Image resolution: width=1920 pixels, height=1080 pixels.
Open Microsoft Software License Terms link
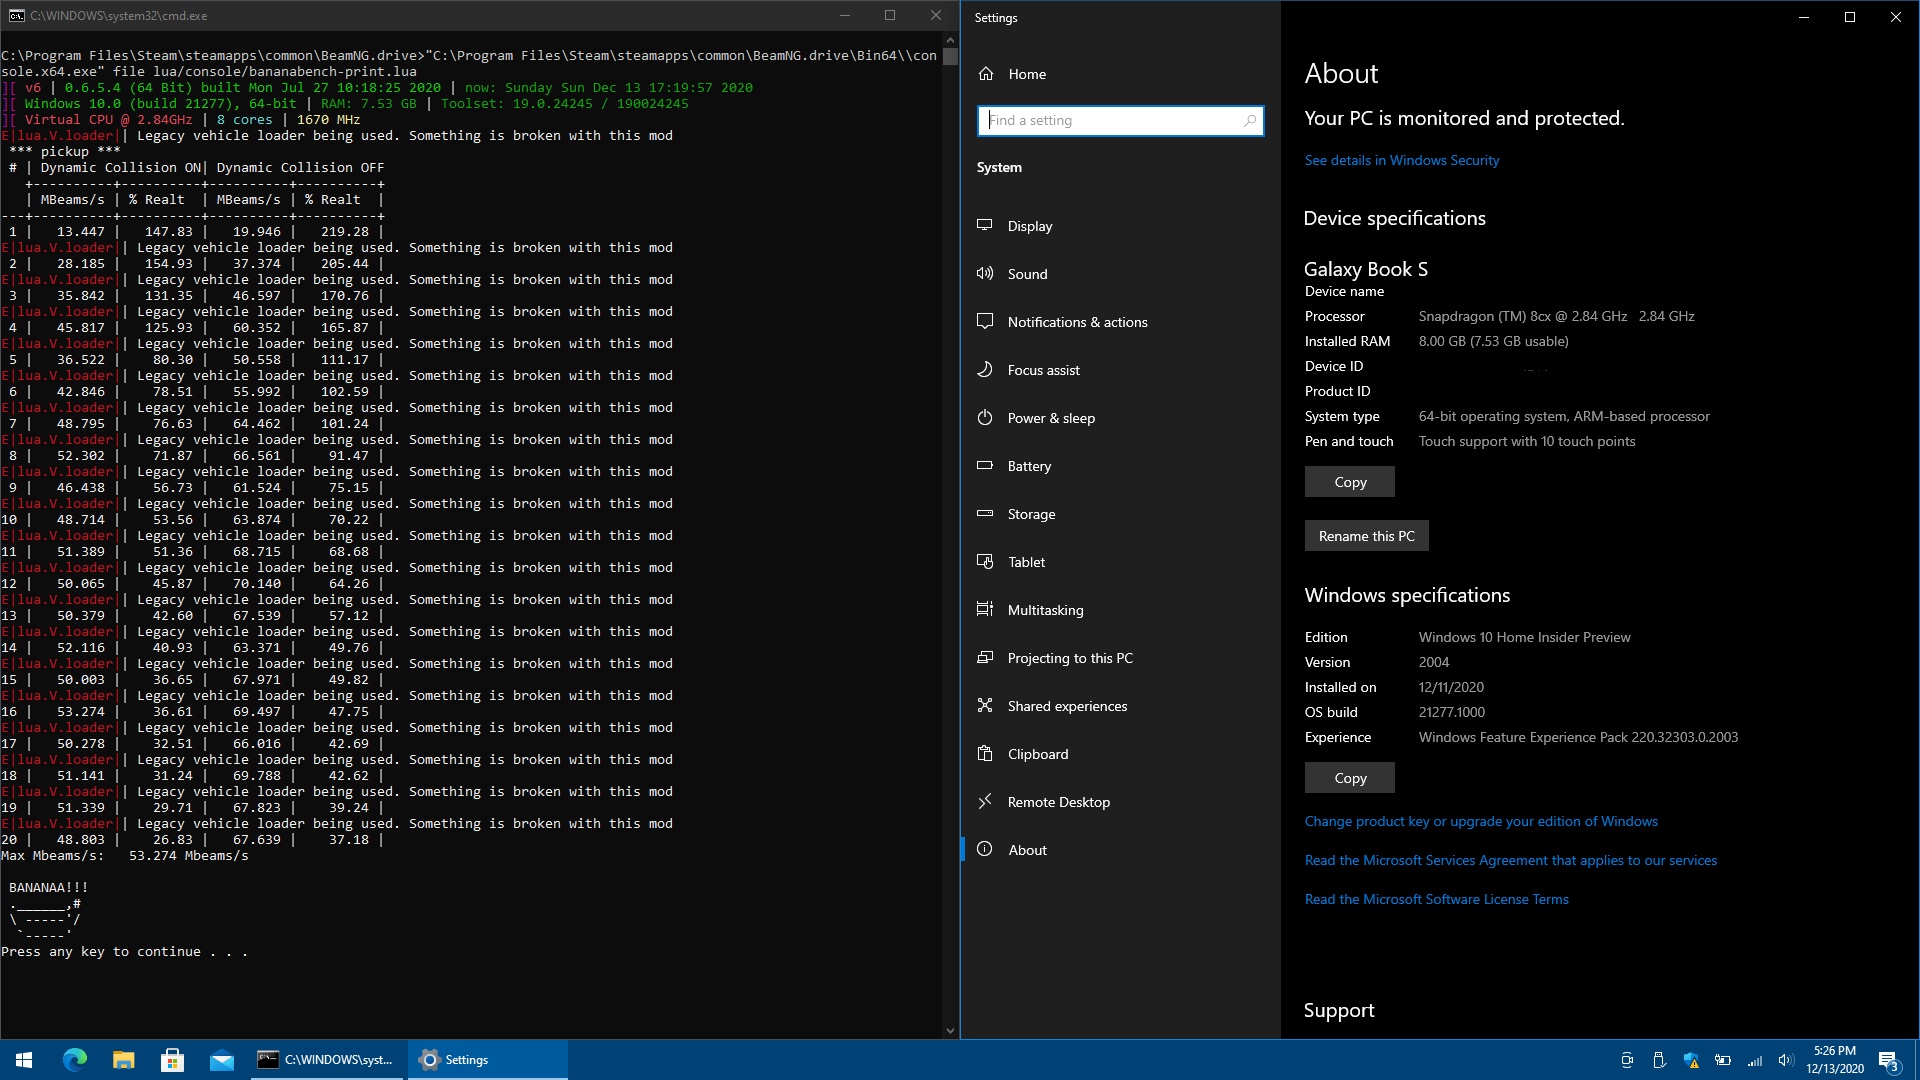[x=1436, y=899]
